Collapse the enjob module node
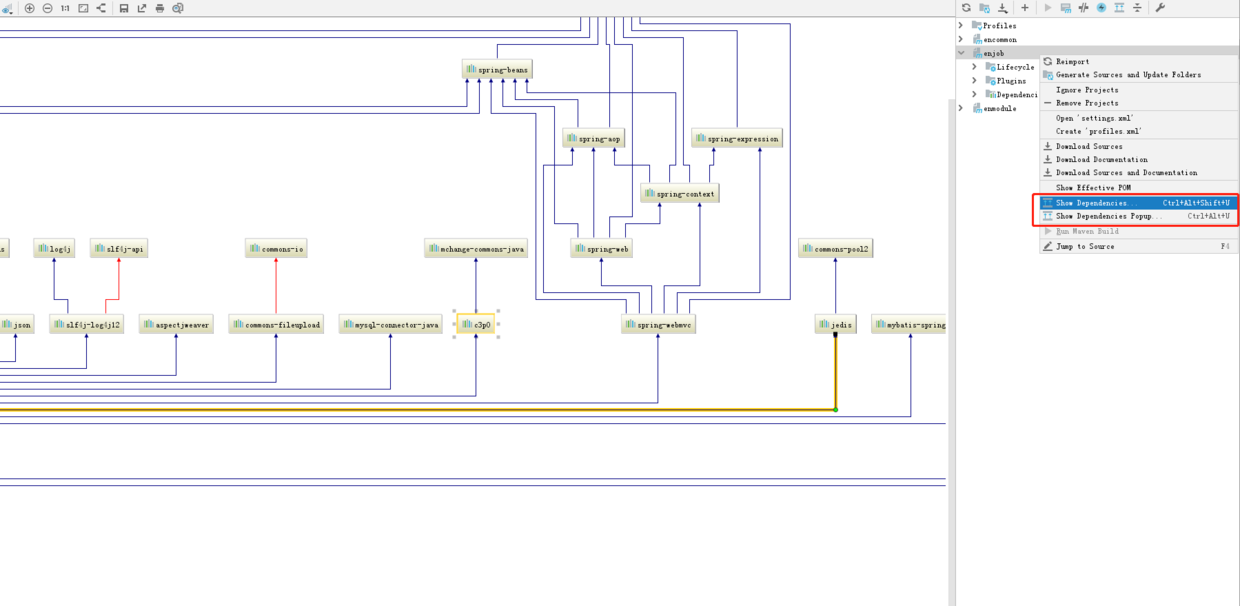 tap(961, 53)
